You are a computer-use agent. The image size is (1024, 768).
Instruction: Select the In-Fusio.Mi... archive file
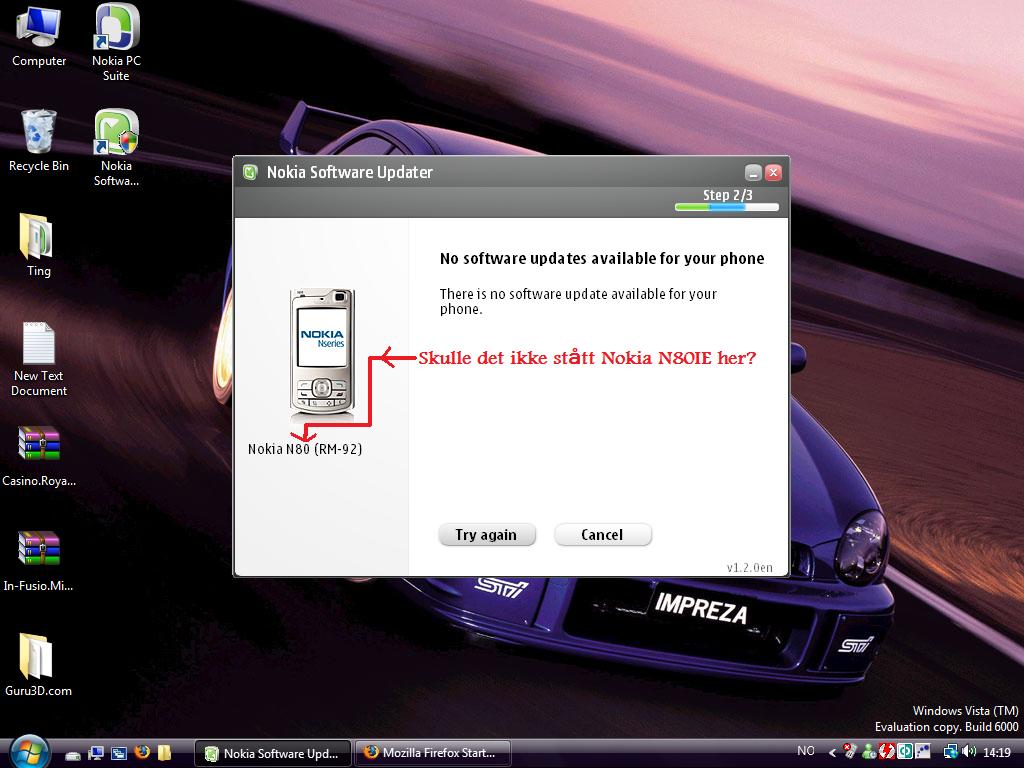coord(39,562)
